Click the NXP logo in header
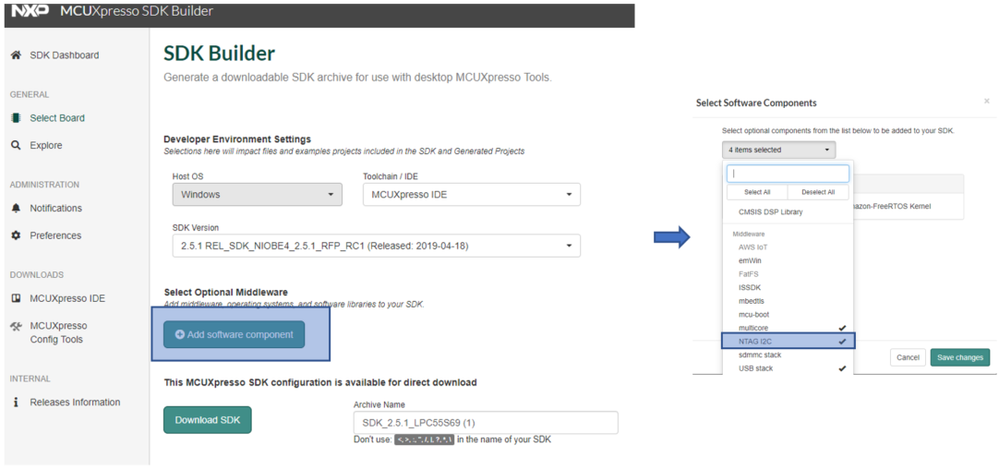 point(32,11)
